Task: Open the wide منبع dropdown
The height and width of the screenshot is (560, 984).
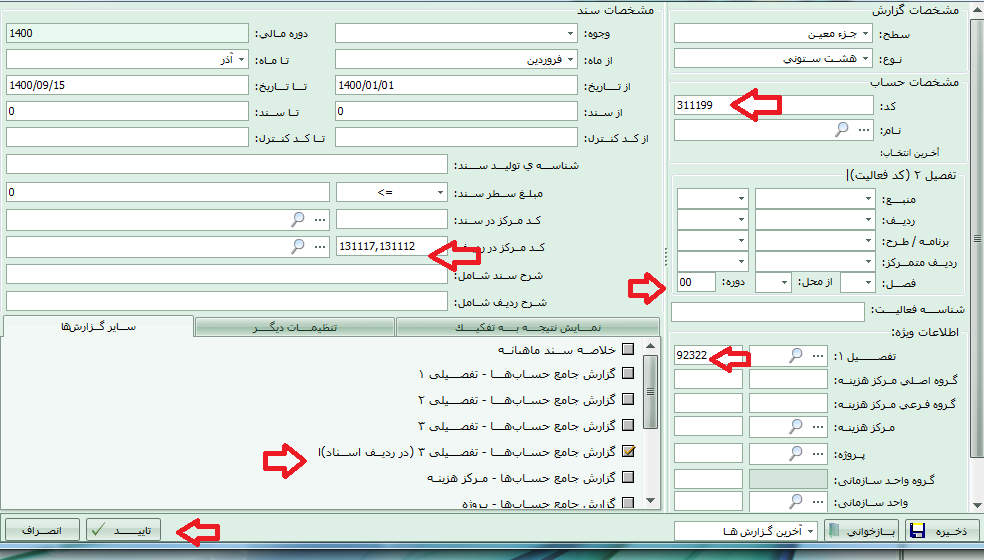Action: 868,198
